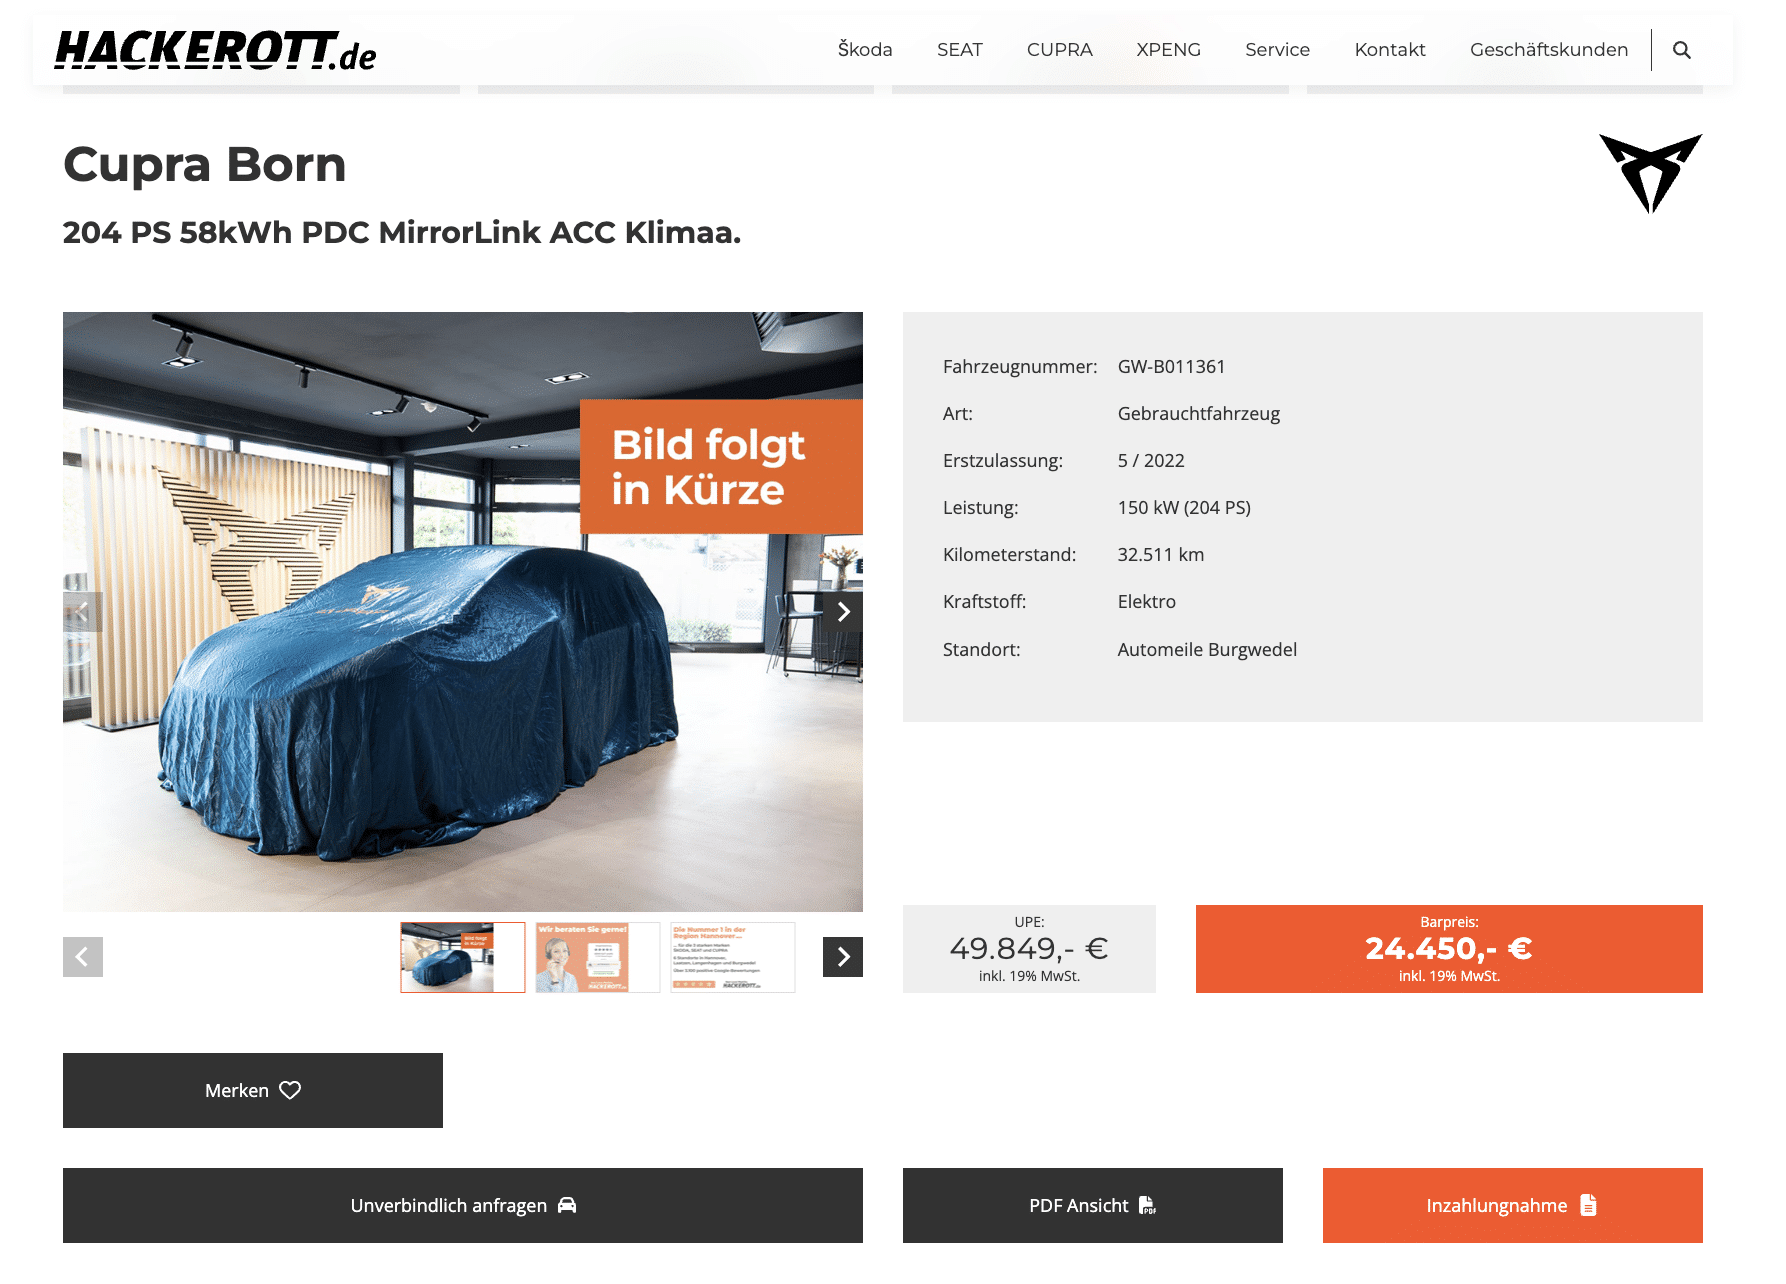Click Unverbindlich anfragen button
The image size is (1786, 1284).
(463, 1205)
